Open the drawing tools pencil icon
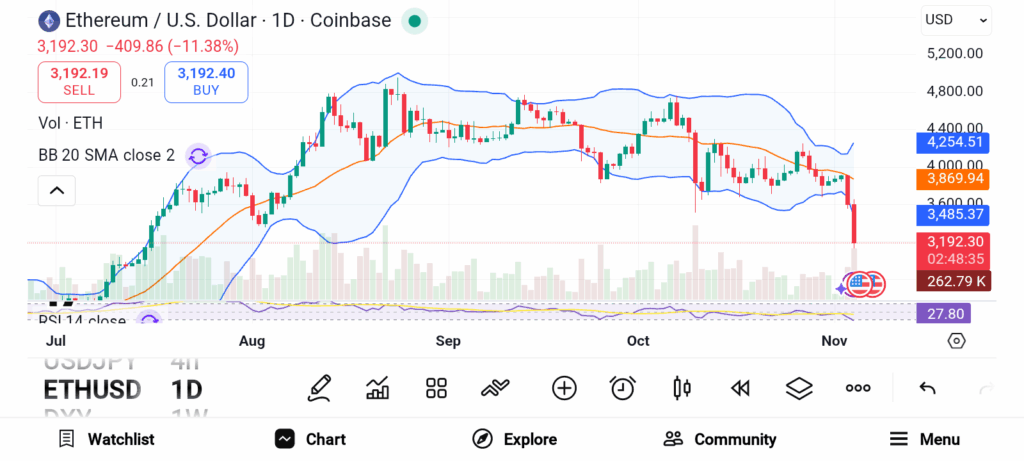The height and width of the screenshot is (461, 1024). pyautogui.click(x=319, y=388)
